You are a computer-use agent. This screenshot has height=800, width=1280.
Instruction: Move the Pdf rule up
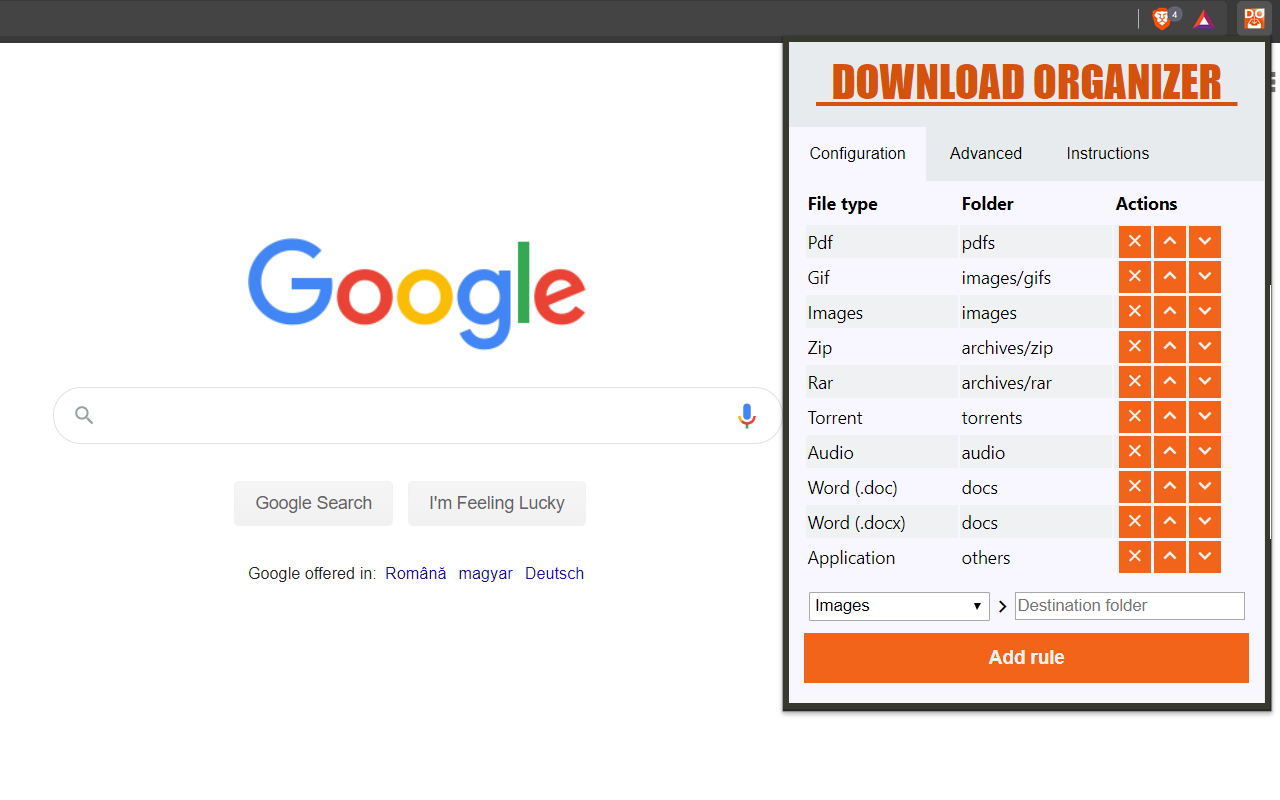pos(1170,242)
